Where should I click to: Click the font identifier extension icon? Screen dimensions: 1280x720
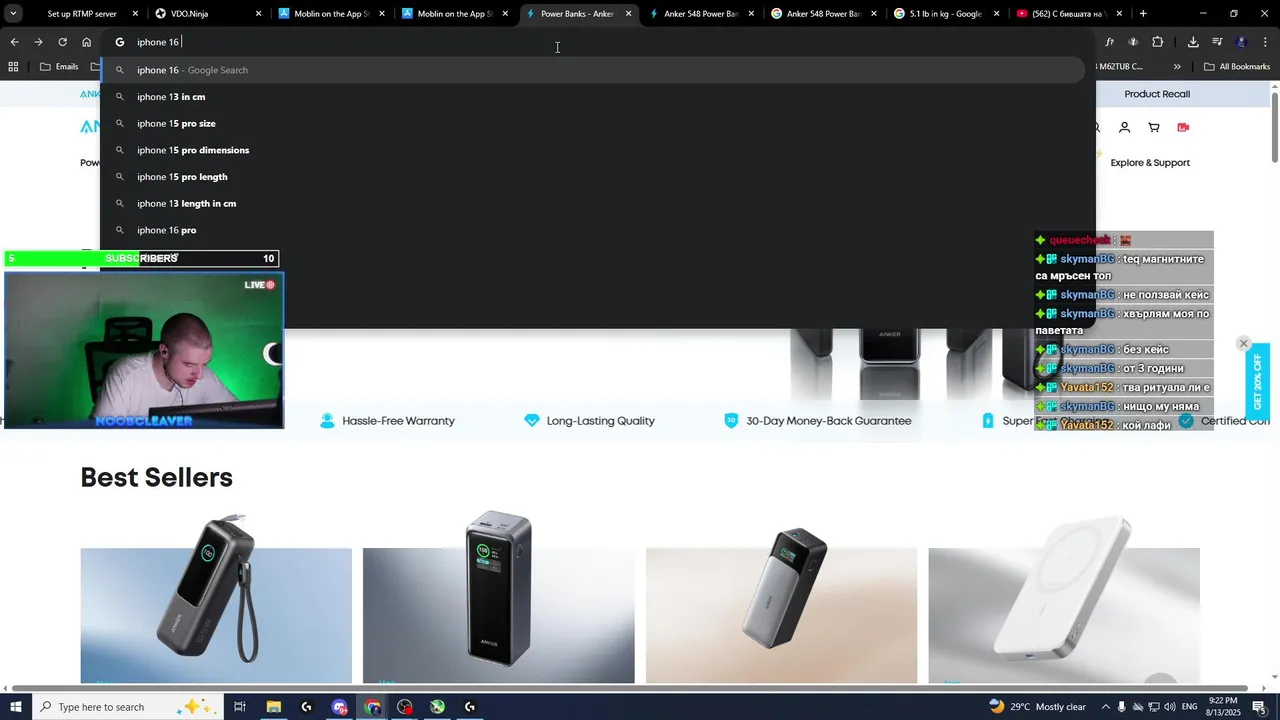coord(1109,42)
